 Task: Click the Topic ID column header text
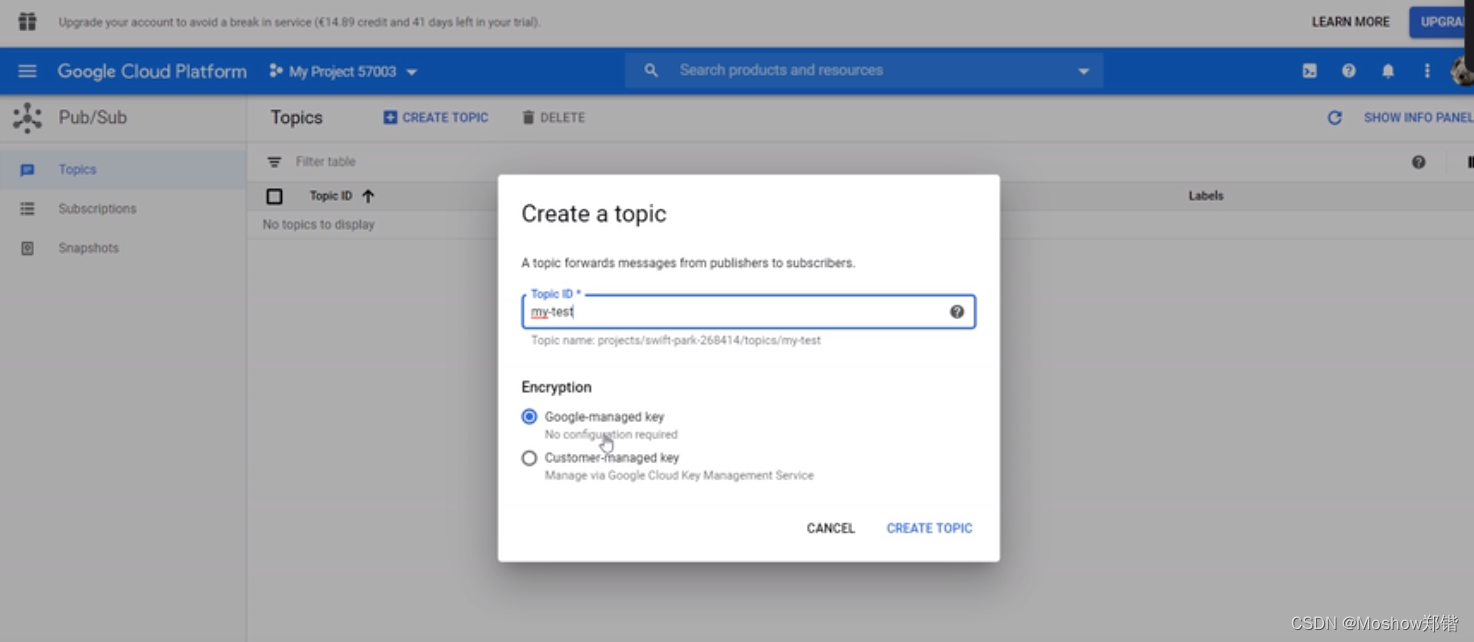click(x=330, y=196)
